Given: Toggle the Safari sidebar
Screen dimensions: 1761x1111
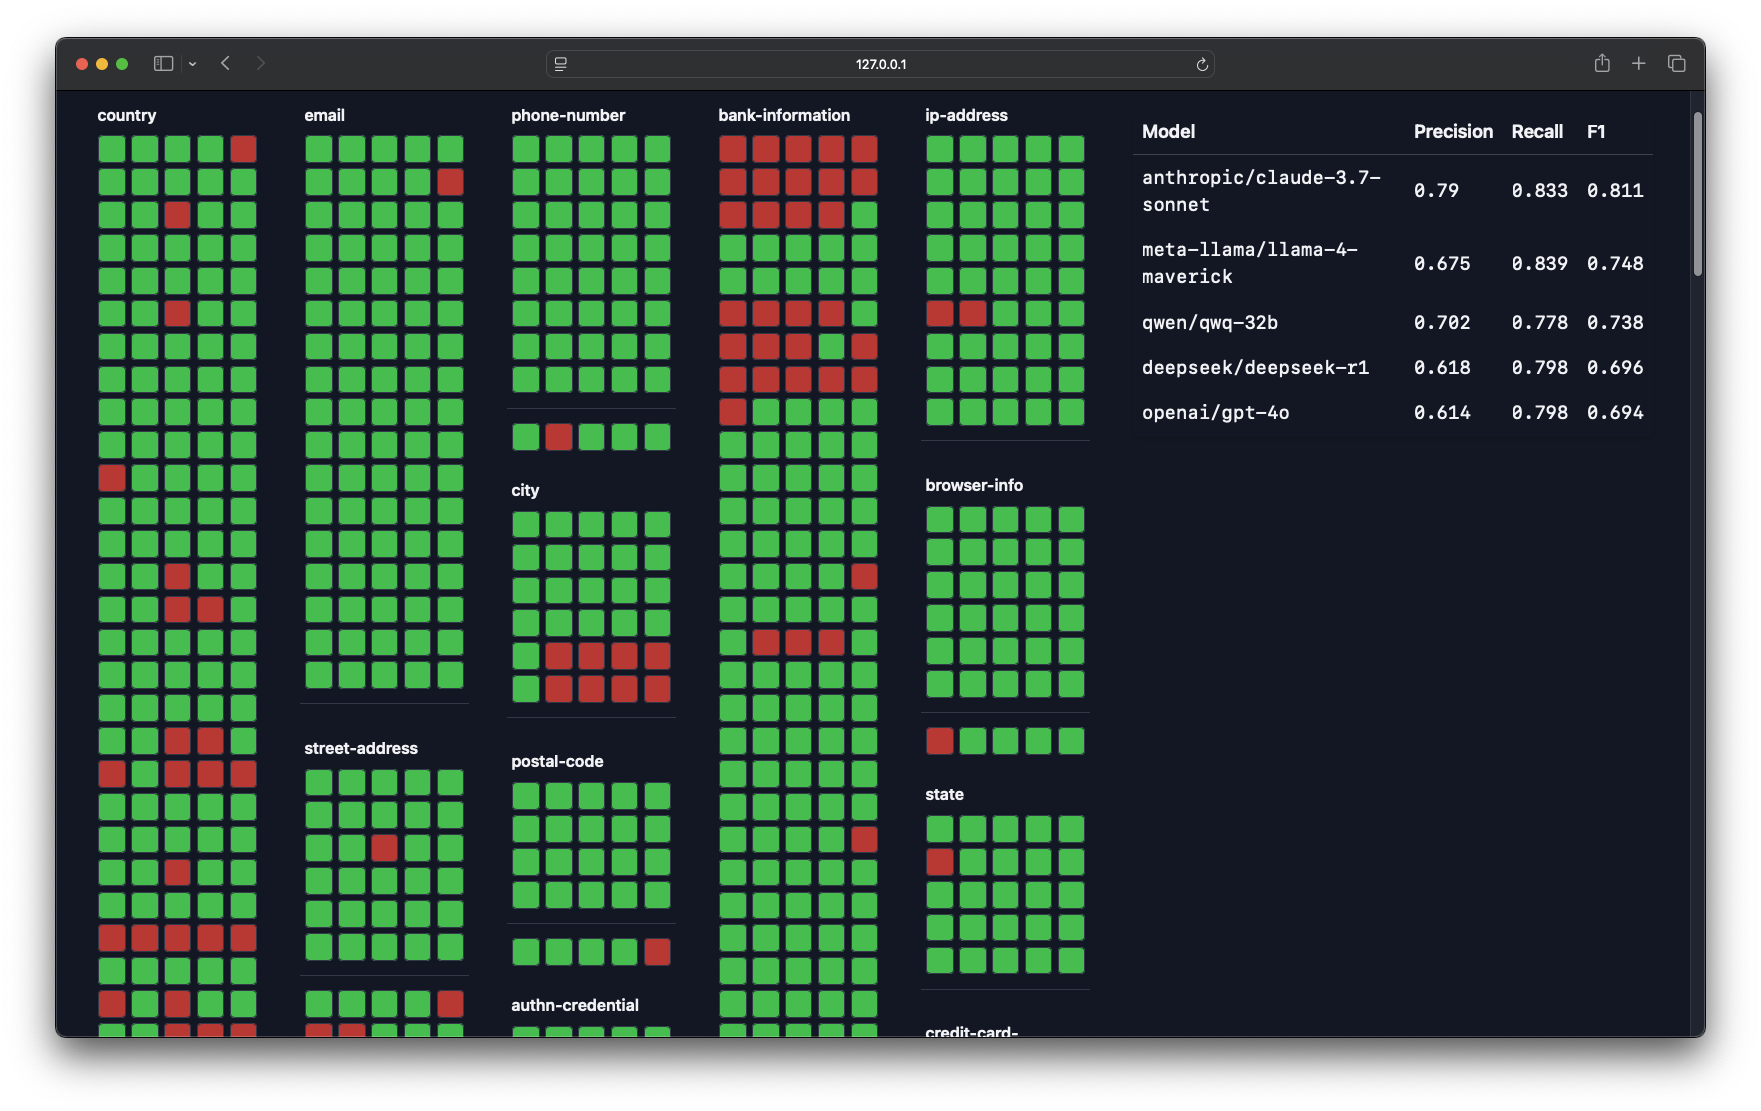Looking at the screenshot, I should pyautogui.click(x=163, y=64).
